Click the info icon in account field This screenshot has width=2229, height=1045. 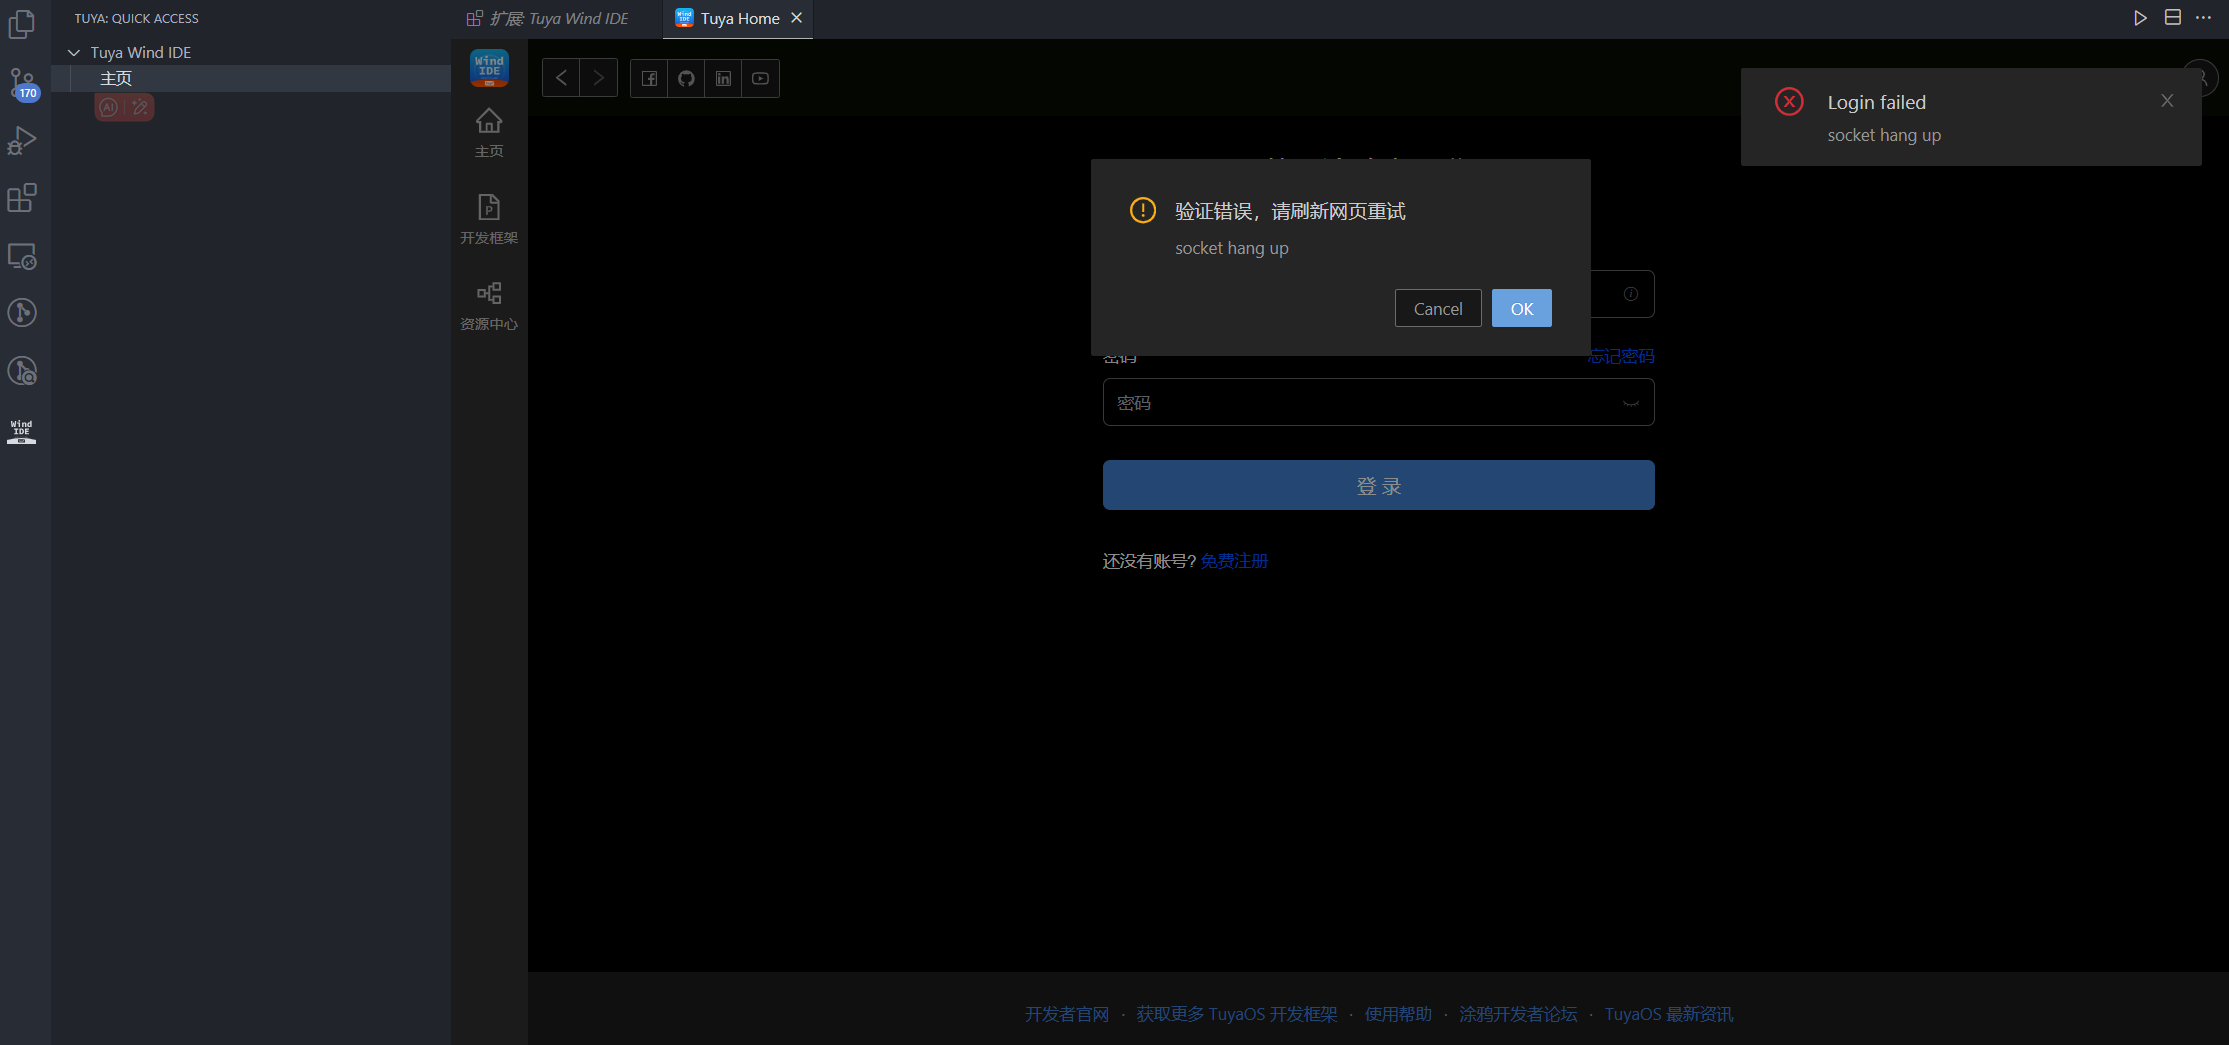point(1631,294)
